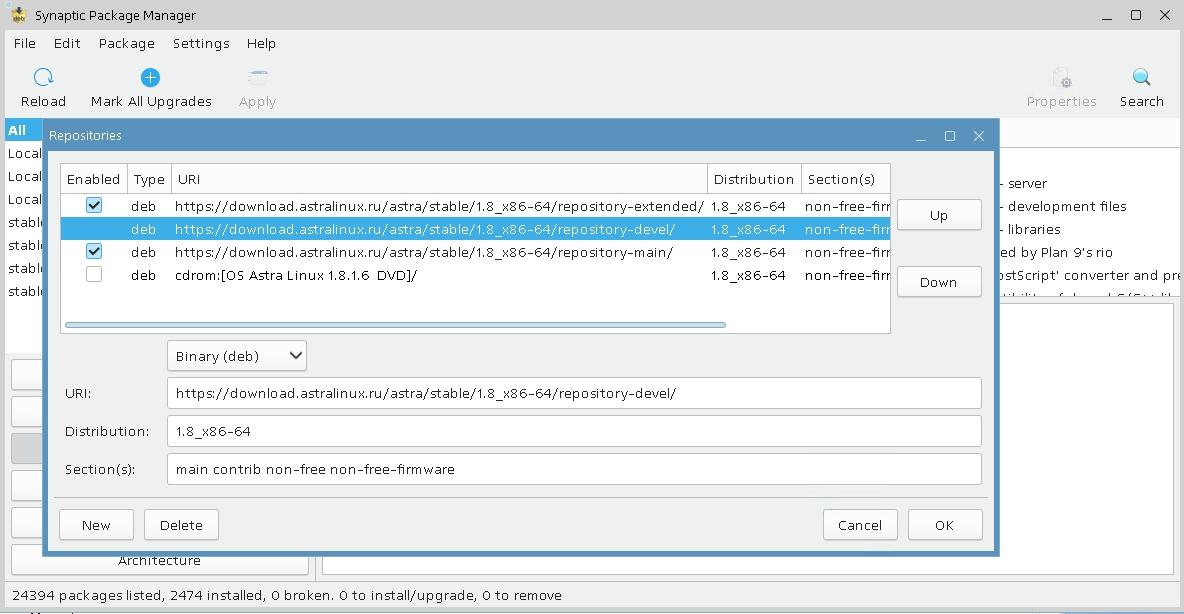Maximize the Synaptic Package Manager window
The image size is (1184, 614).
(1136, 15)
